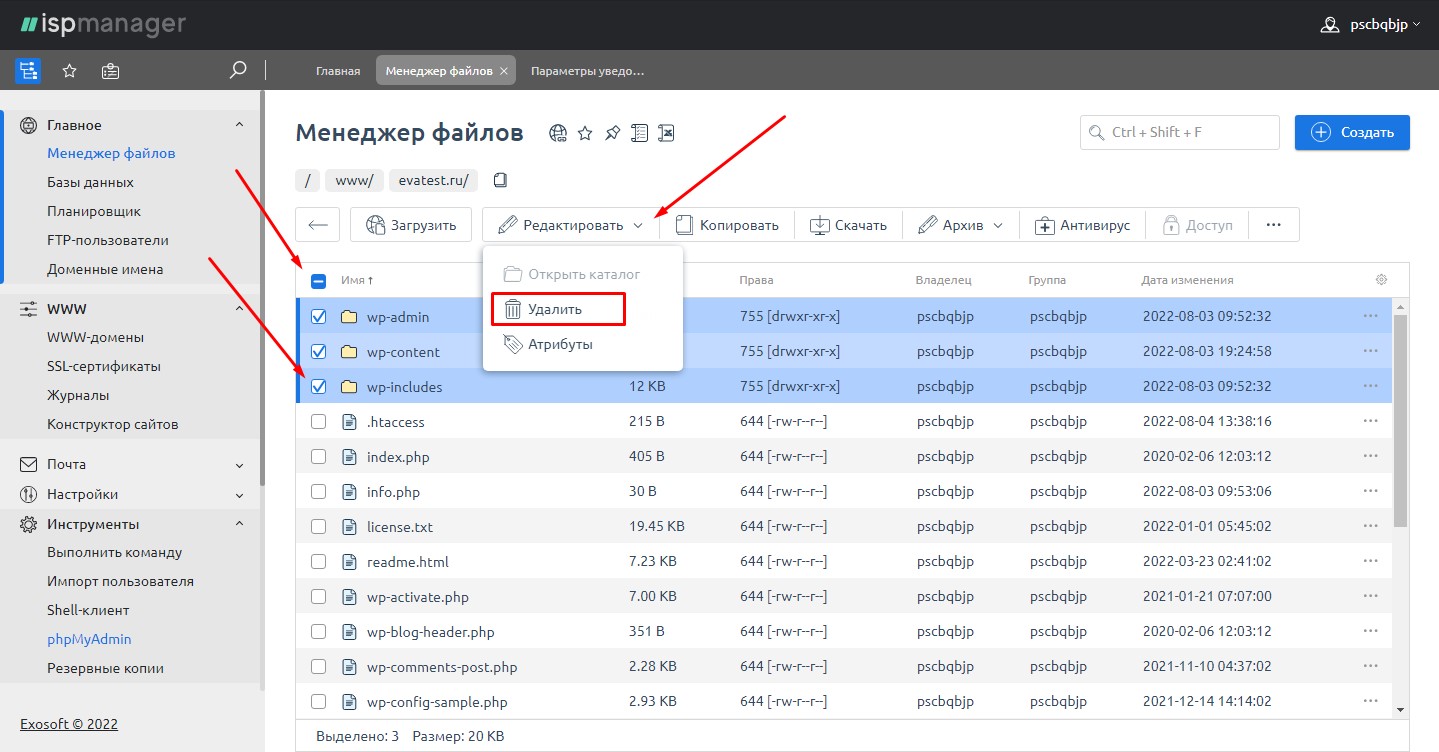
Task: Open the Exosoft © 2022 link
Action: tap(69, 724)
